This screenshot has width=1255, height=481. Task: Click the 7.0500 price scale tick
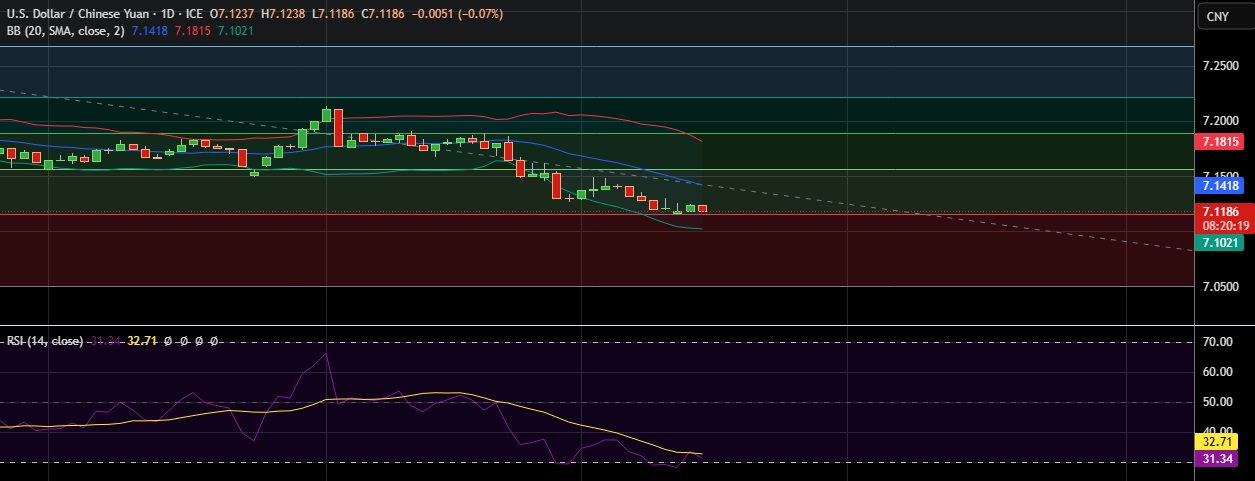tap(1219, 287)
